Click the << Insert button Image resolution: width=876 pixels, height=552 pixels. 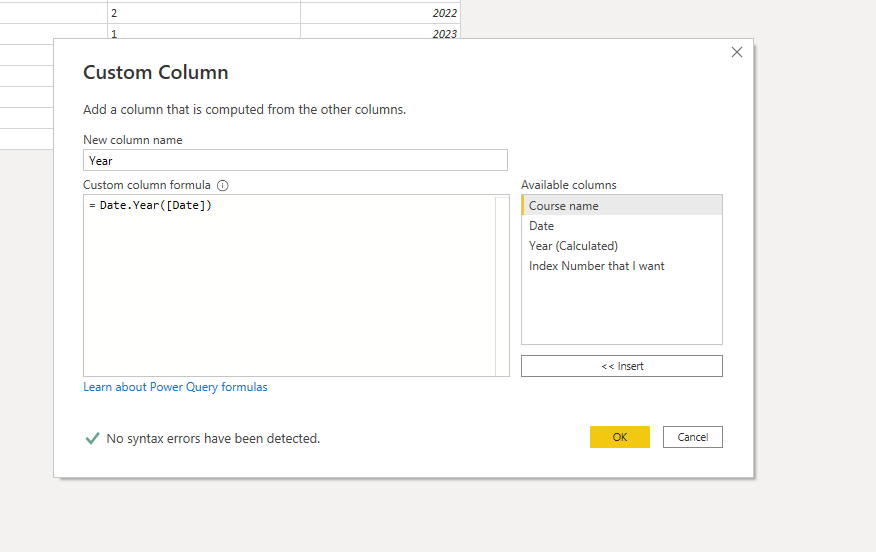[621, 366]
